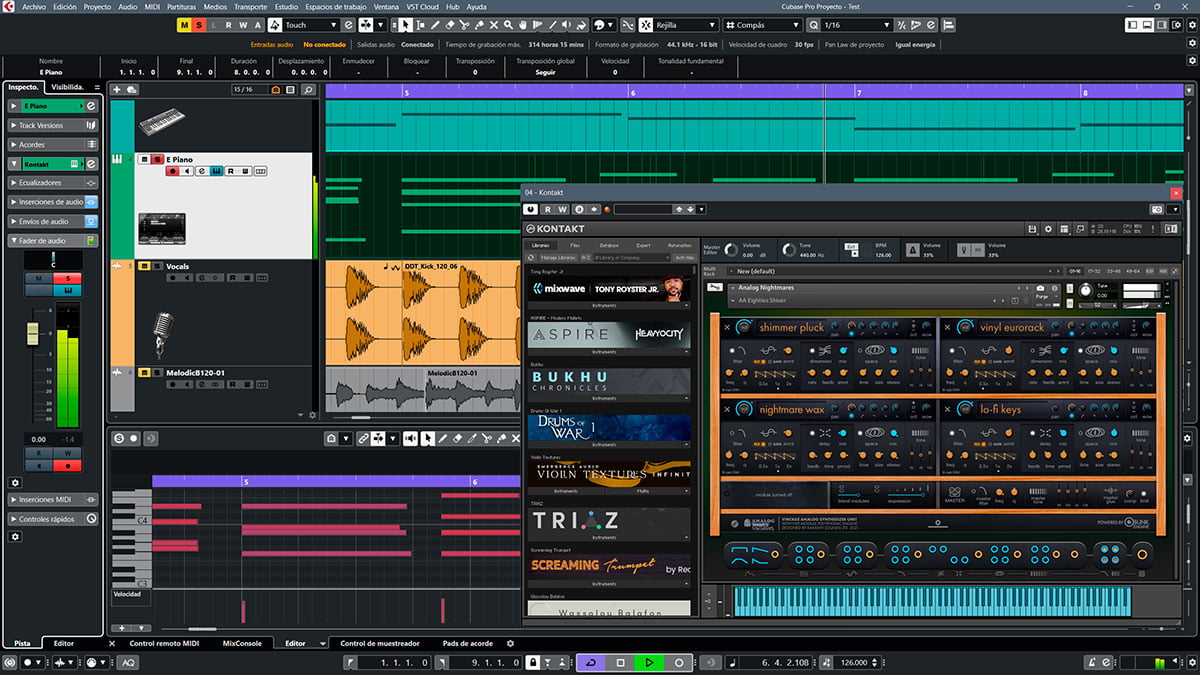1200x675 pixels.
Task: Toggle Mute on the Vocals track
Action: tap(144, 266)
